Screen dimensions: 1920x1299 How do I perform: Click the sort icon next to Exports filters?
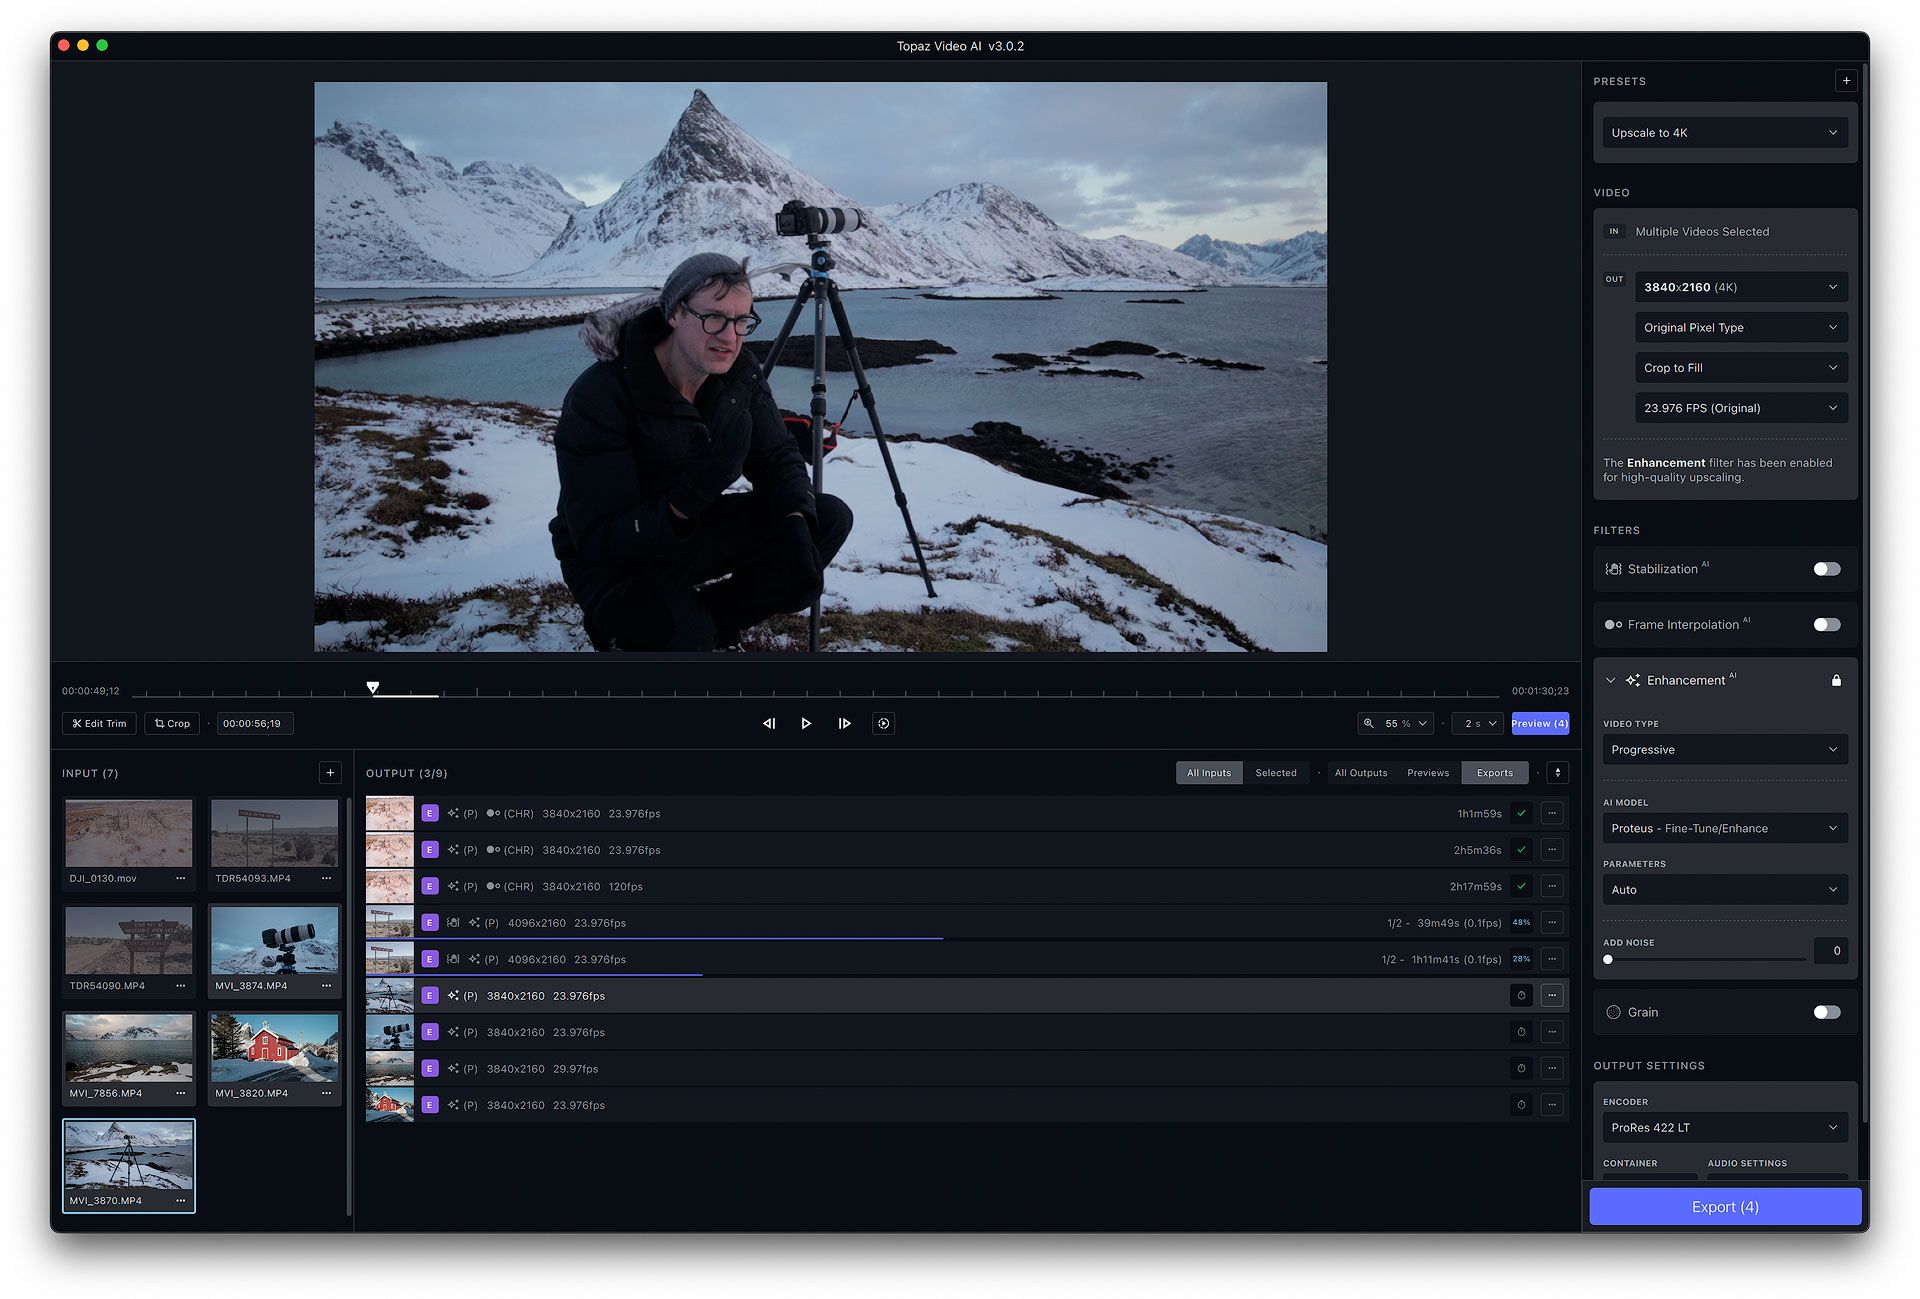[1556, 772]
